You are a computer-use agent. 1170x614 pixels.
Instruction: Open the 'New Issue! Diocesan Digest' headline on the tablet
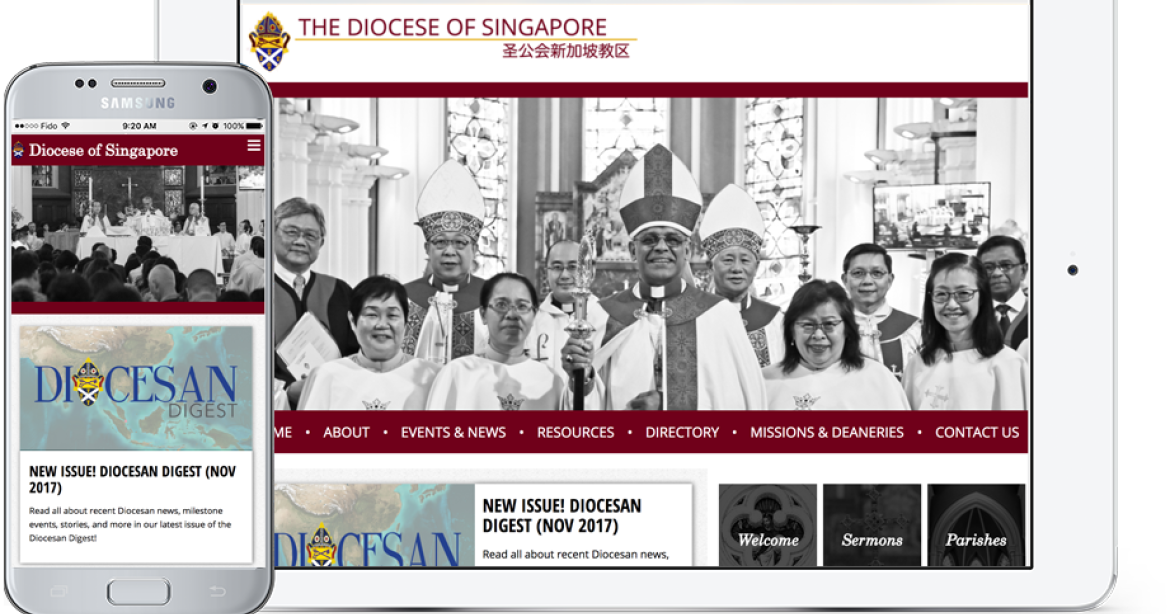561,516
